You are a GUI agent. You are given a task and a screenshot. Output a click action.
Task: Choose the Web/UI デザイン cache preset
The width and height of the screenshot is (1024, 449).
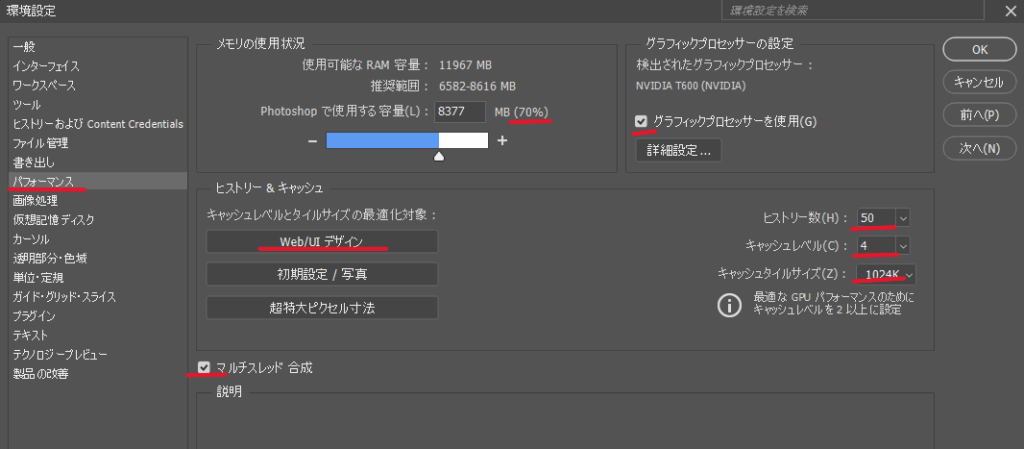click(x=322, y=242)
